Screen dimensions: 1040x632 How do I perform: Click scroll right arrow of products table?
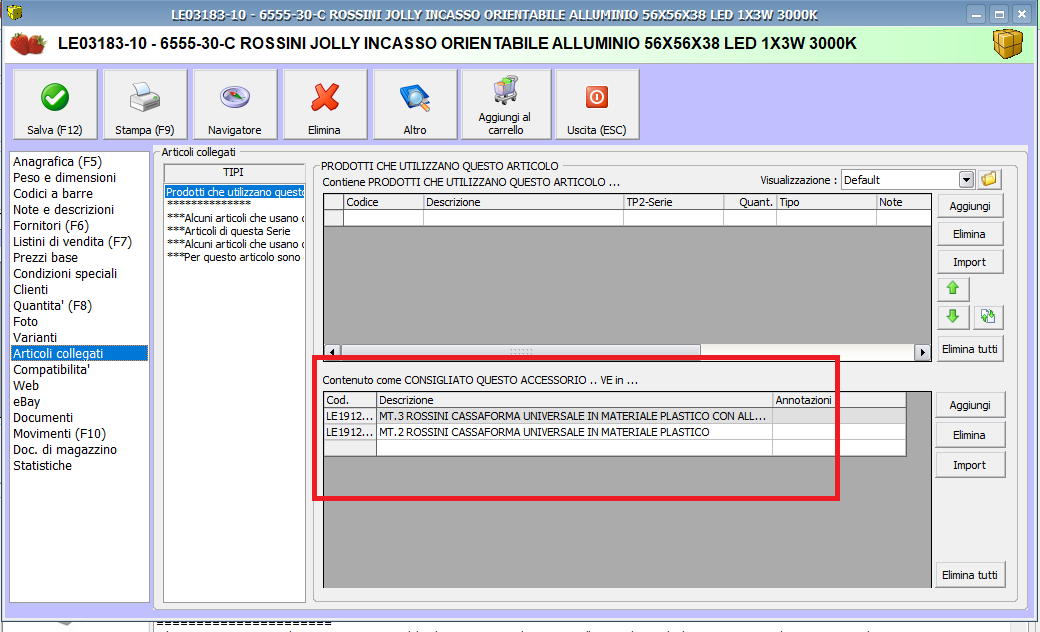coord(922,351)
